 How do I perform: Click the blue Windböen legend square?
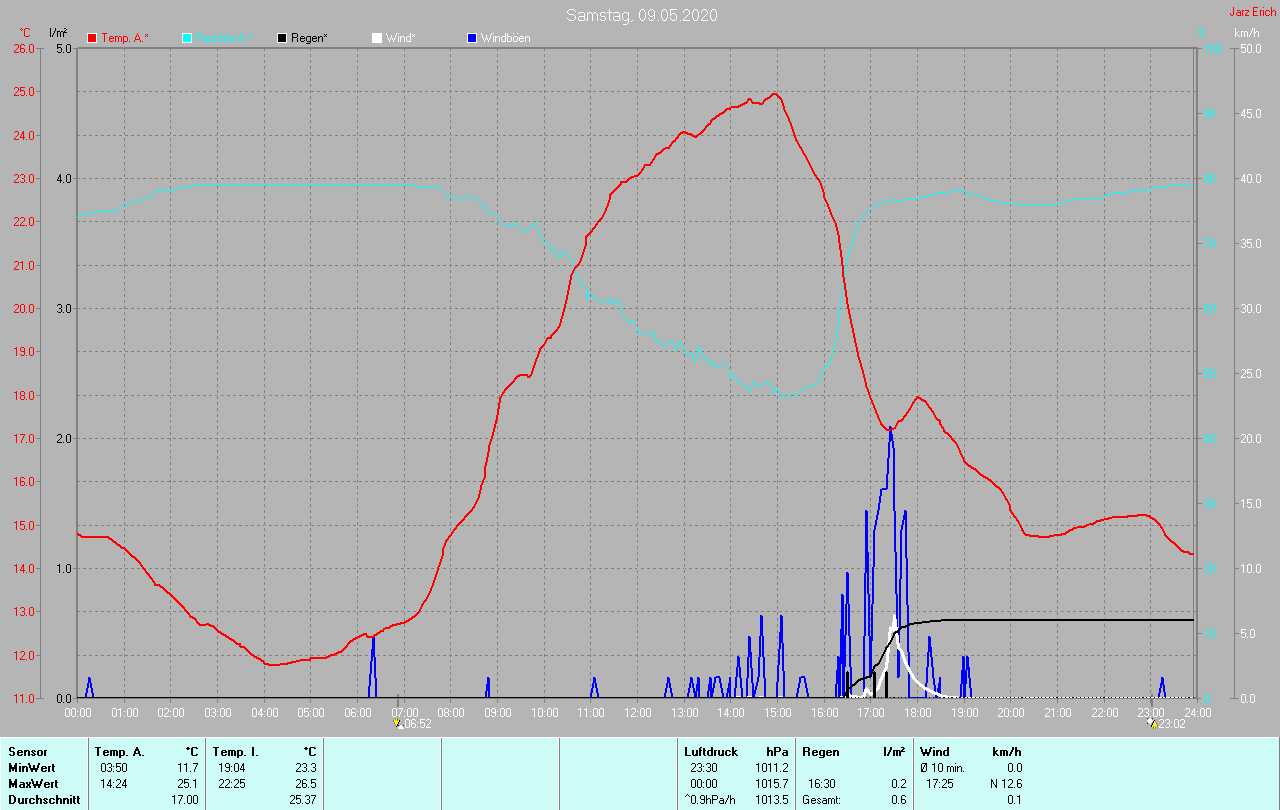(x=472, y=38)
